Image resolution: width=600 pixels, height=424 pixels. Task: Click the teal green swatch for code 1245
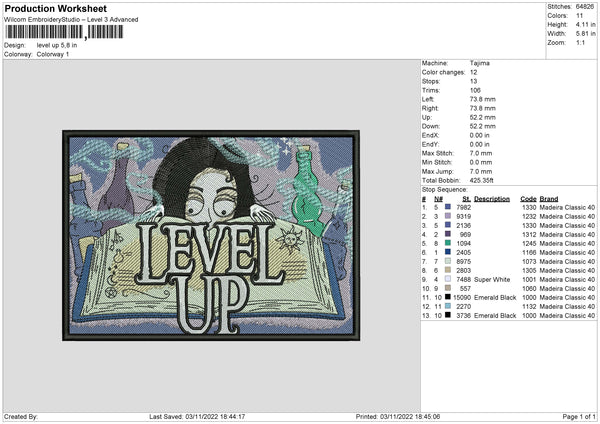click(446, 244)
